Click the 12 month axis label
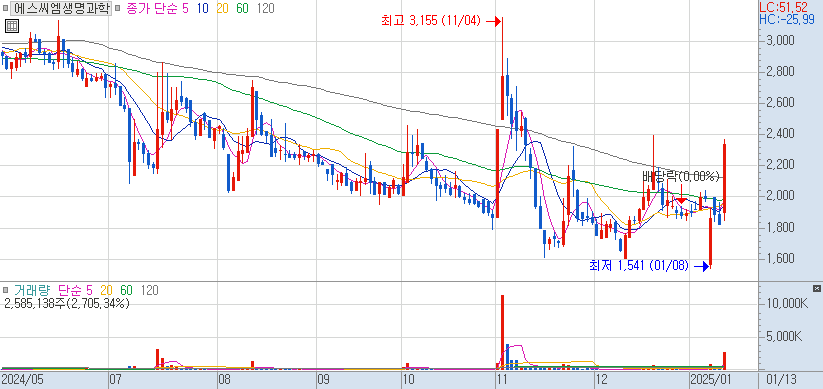Image resolution: width=823 pixels, height=389 pixels. coord(603,379)
